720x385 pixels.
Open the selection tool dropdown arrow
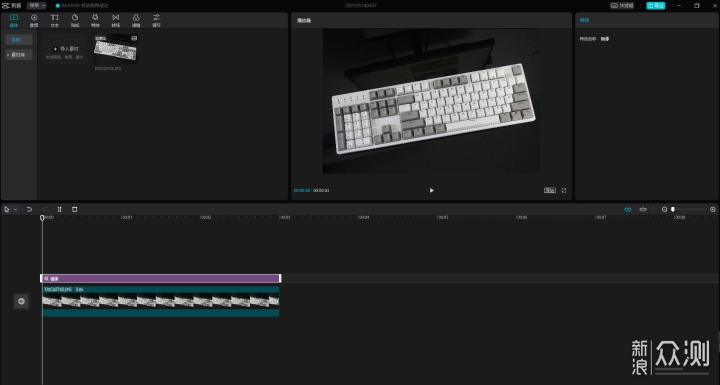click(15, 209)
